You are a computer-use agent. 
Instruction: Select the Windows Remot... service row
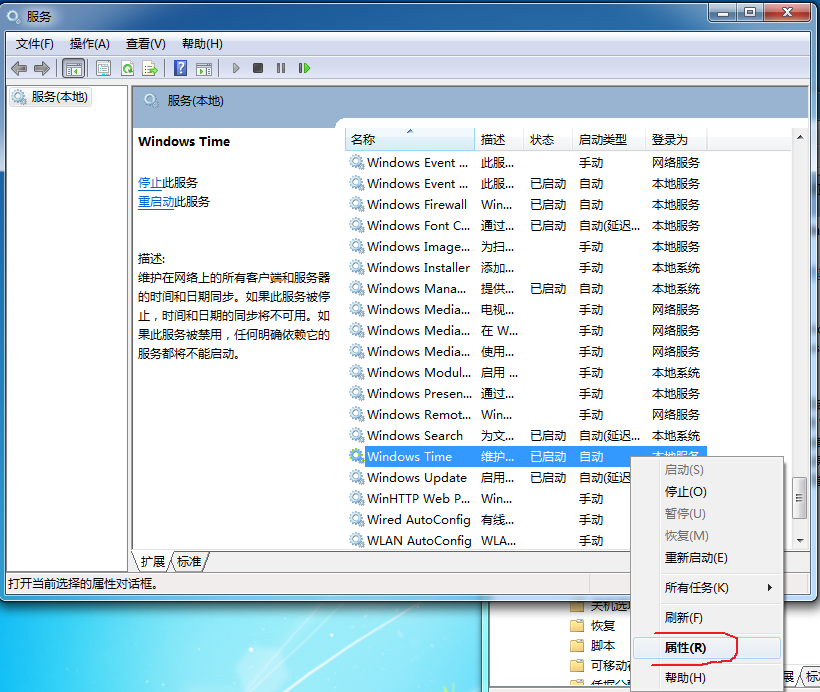point(527,414)
